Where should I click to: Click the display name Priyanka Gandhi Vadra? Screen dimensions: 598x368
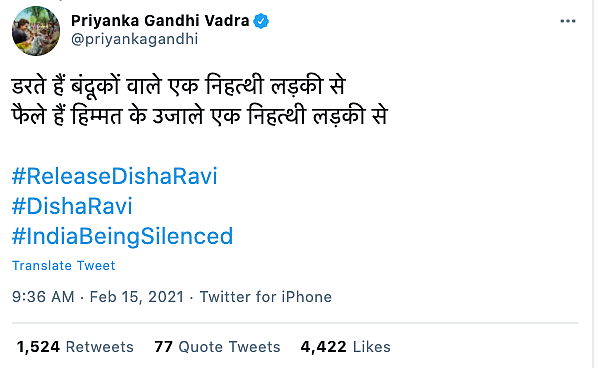click(x=160, y=21)
